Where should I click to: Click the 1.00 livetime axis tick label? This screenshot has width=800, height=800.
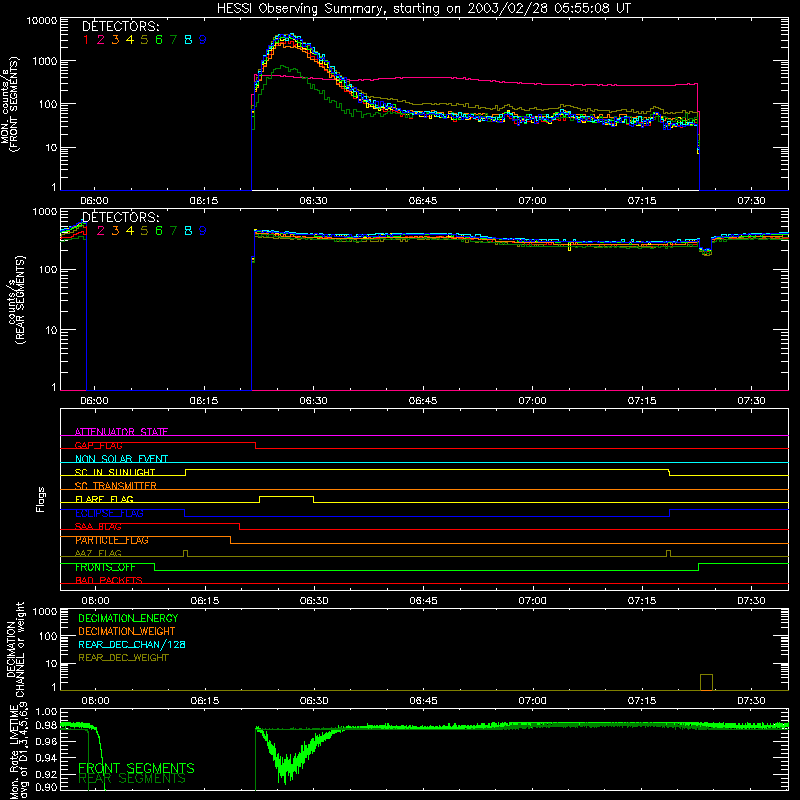pos(46,711)
